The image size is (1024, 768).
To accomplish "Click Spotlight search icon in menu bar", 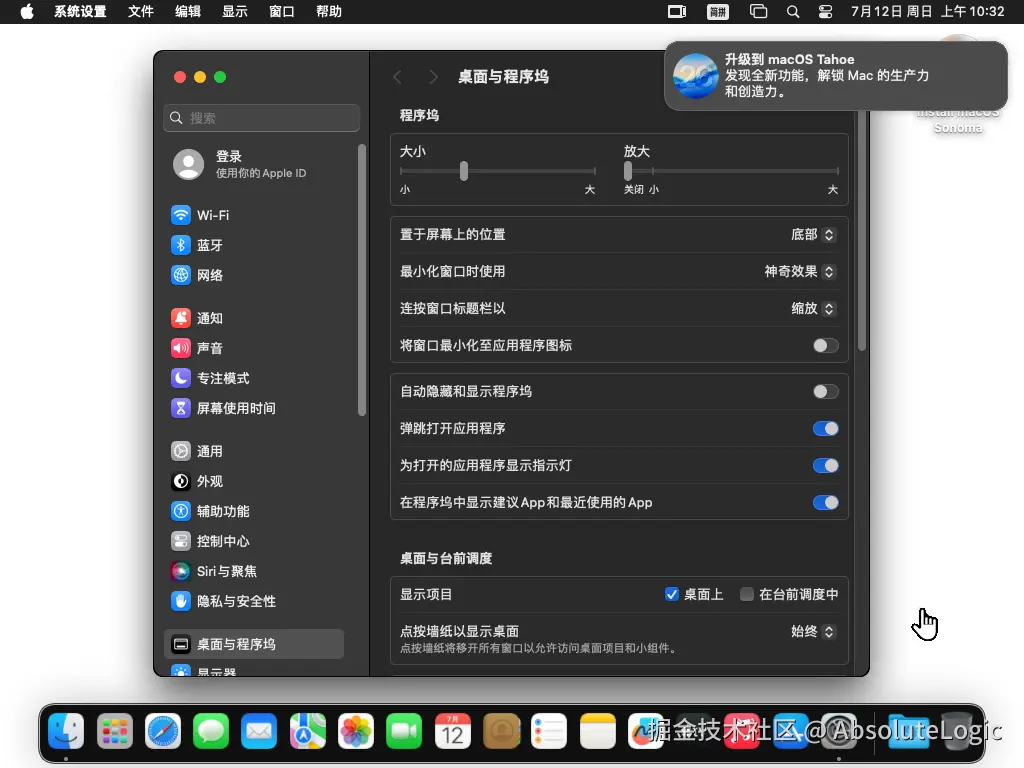I will pyautogui.click(x=793, y=12).
